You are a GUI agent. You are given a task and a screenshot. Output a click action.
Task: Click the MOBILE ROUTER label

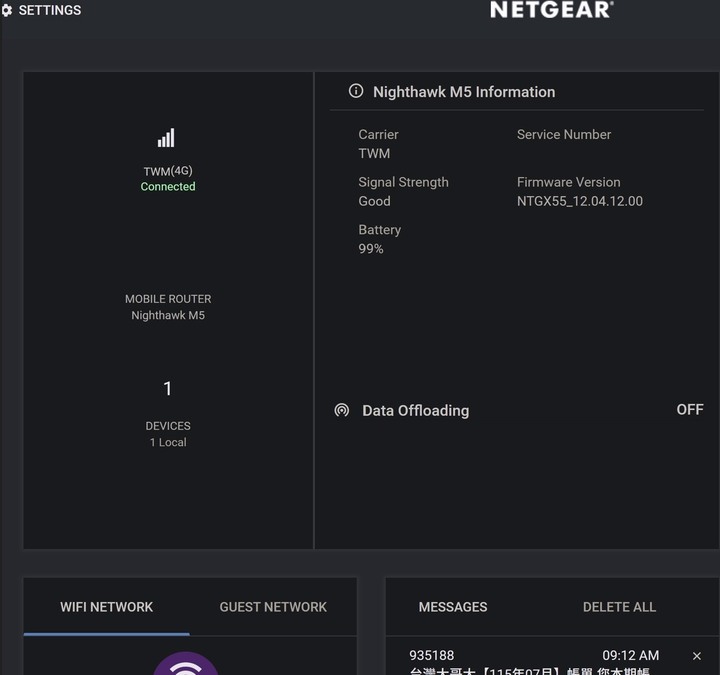click(x=168, y=299)
